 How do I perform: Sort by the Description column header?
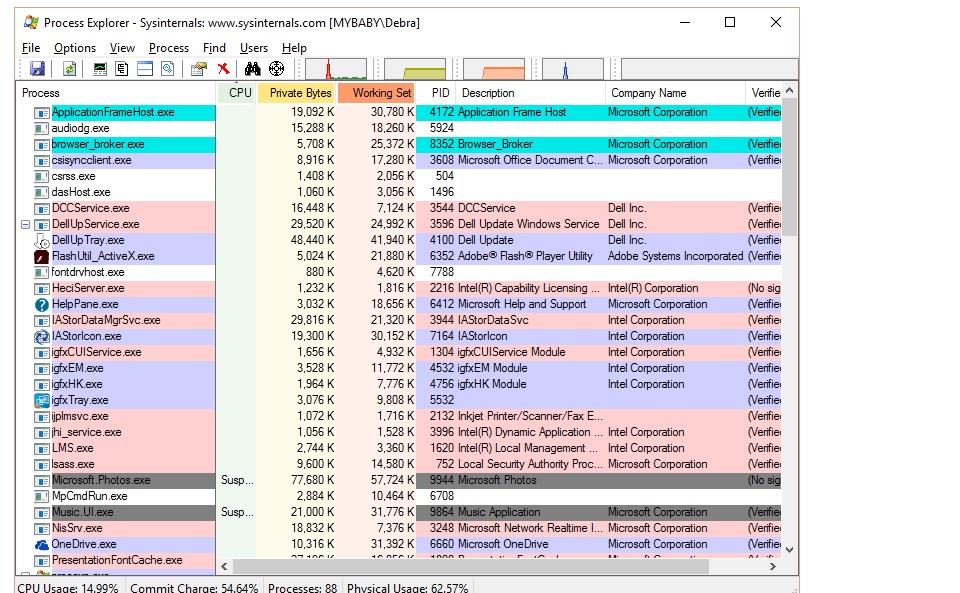point(530,93)
